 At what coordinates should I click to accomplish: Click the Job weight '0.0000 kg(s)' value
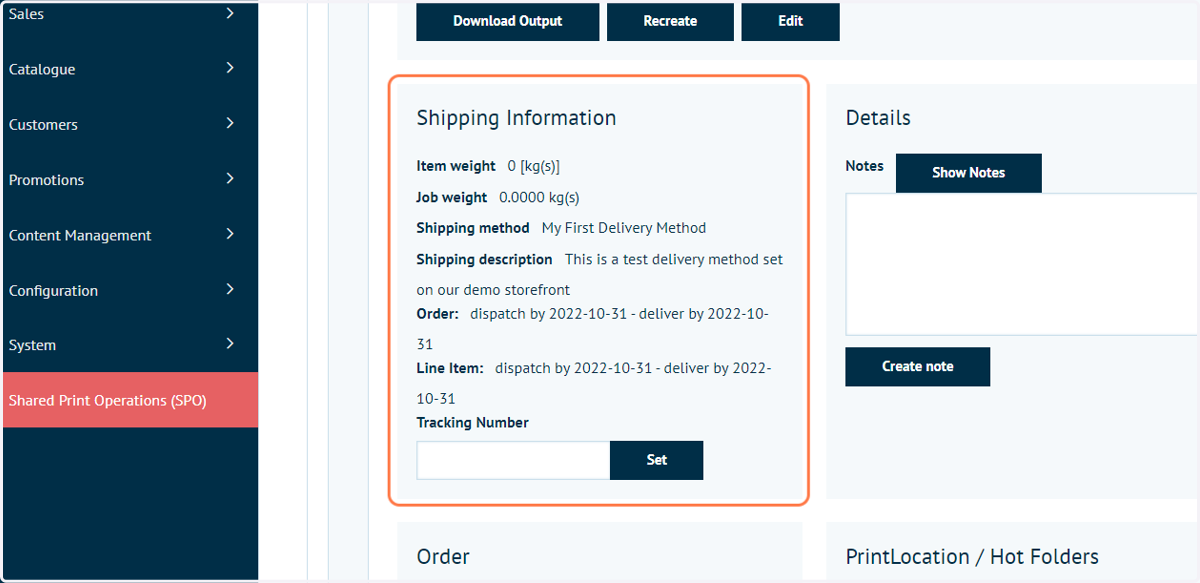539,198
